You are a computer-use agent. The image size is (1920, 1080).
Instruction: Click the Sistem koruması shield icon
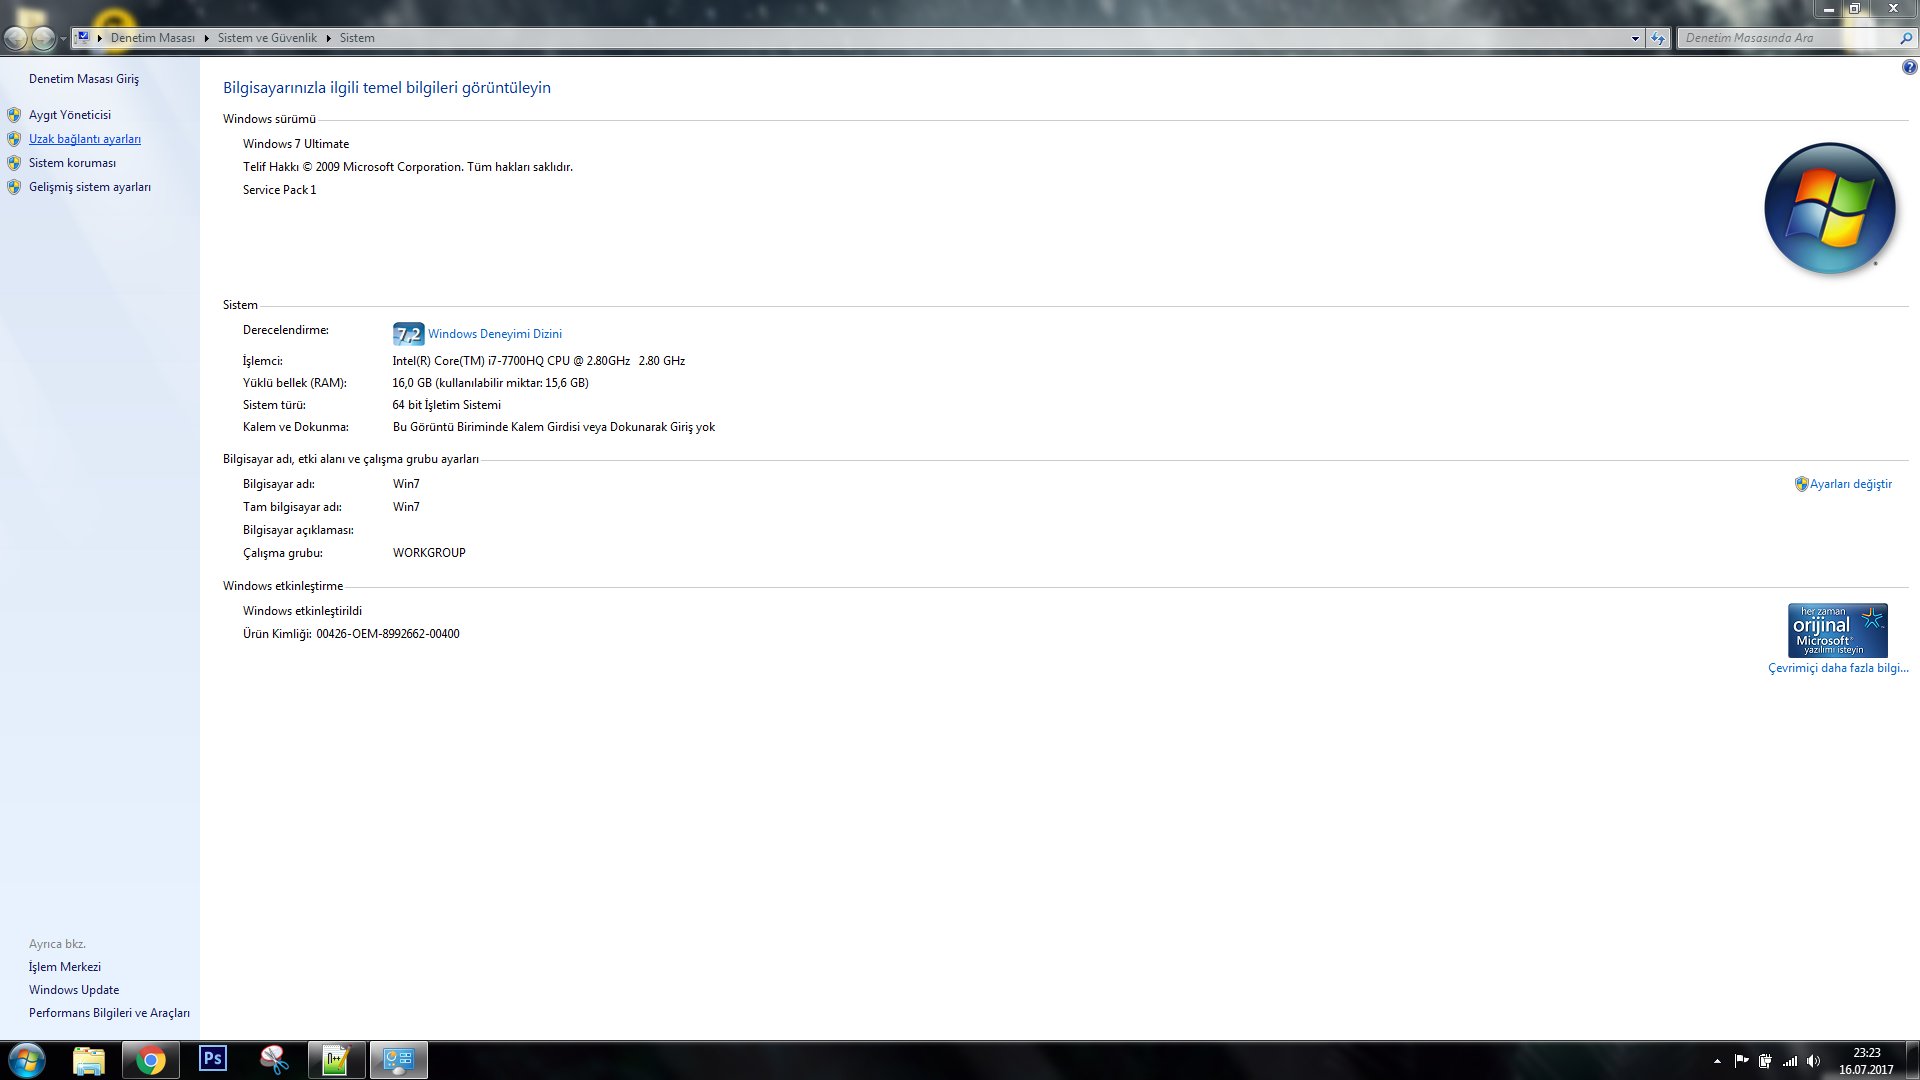click(14, 163)
